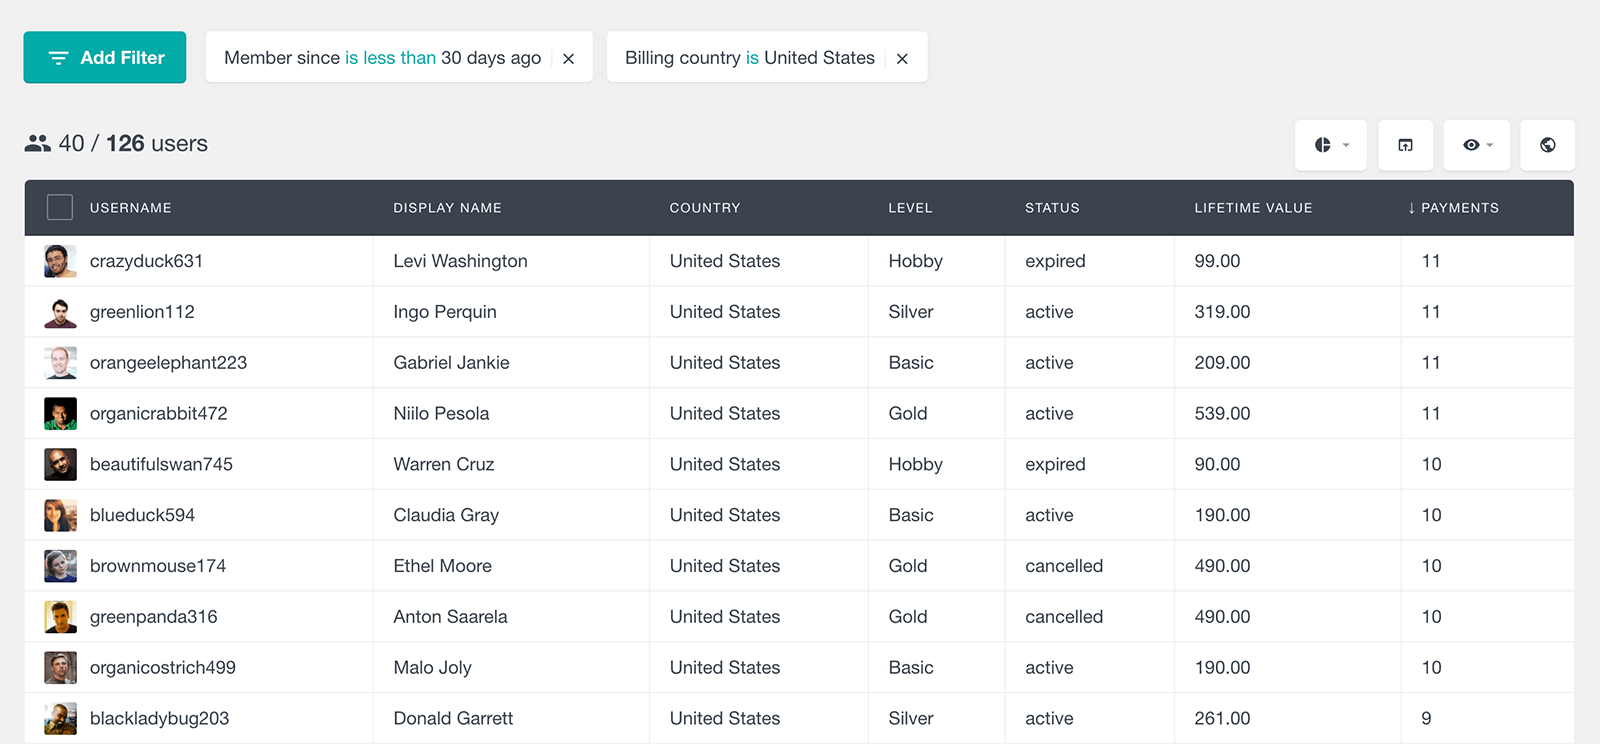Click lifetime value 261.00
Viewport: 1600px width, 744px height.
coord(1222,719)
